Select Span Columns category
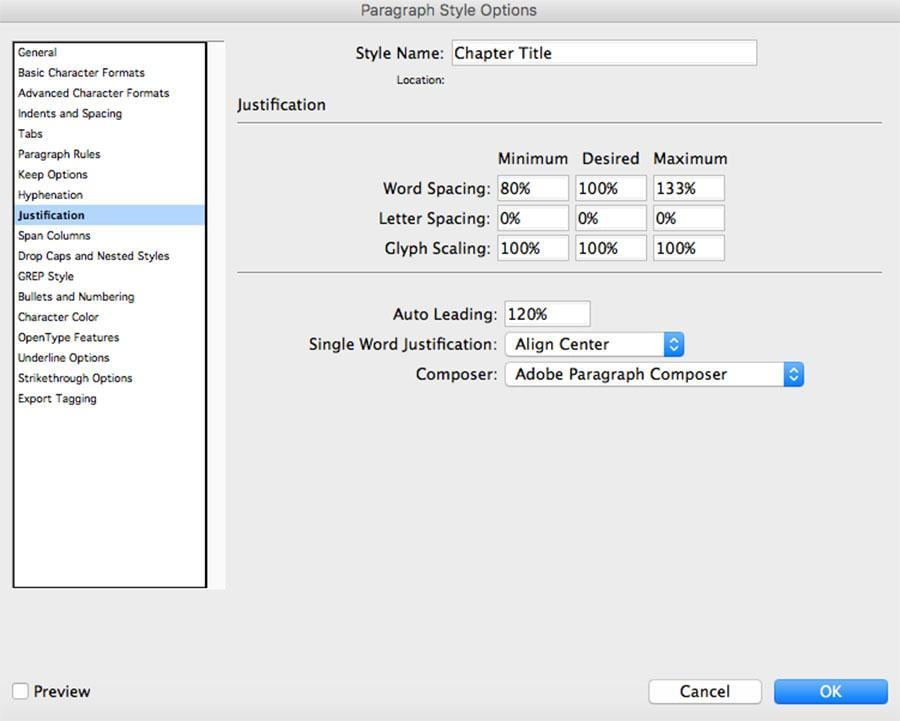Viewport: 900px width, 721px height. [x=54, y=235]
